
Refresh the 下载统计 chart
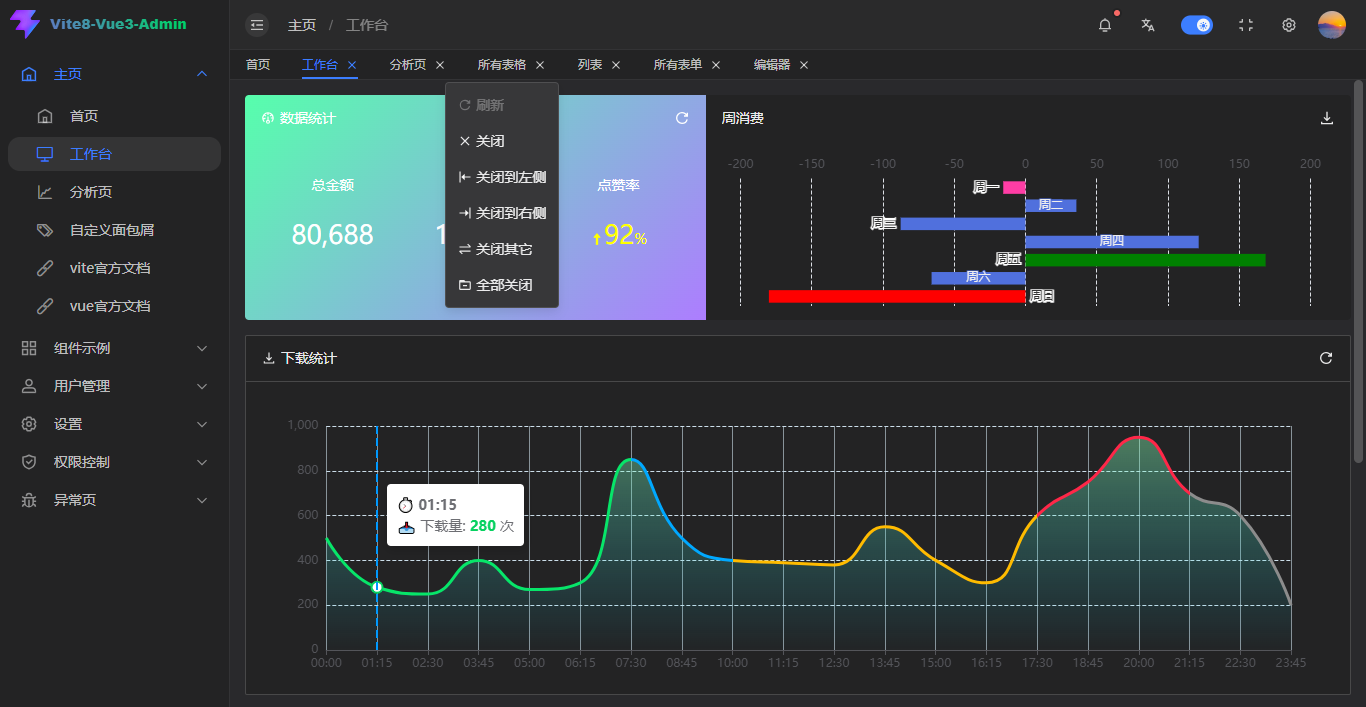coord(1326,358)
